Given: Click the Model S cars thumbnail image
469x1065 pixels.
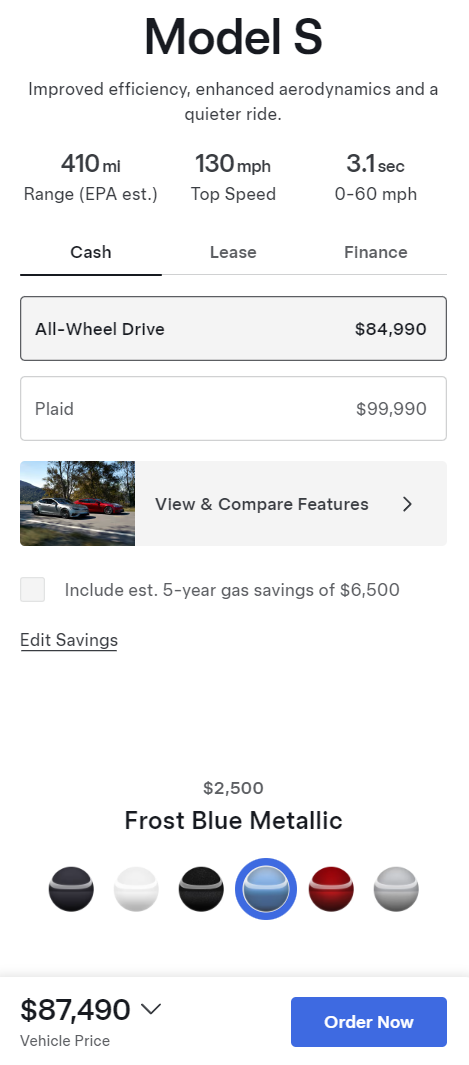Looking at the screenshot, I should tap(77, 503).
